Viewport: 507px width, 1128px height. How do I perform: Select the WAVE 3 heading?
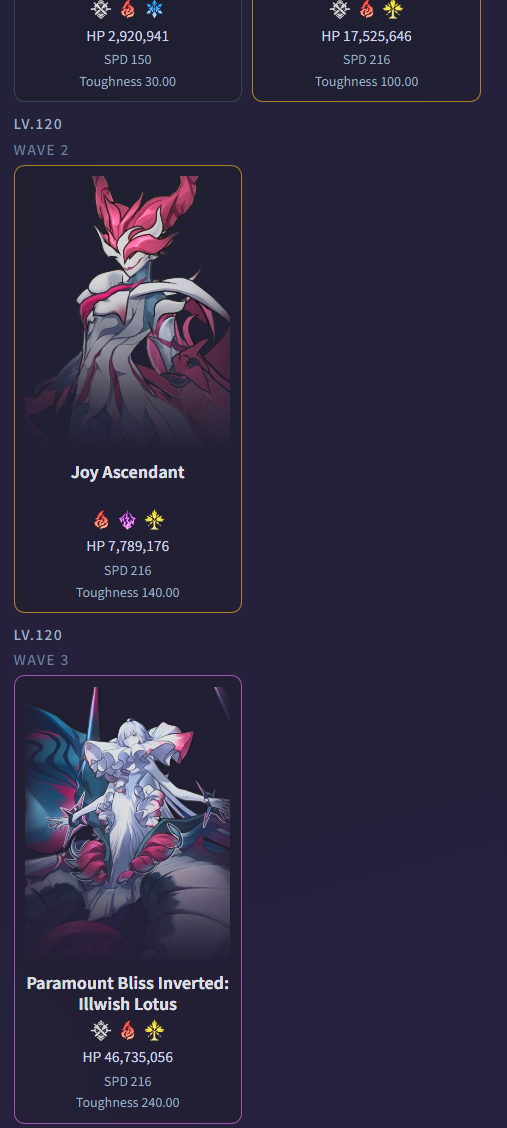coord(41,660)
